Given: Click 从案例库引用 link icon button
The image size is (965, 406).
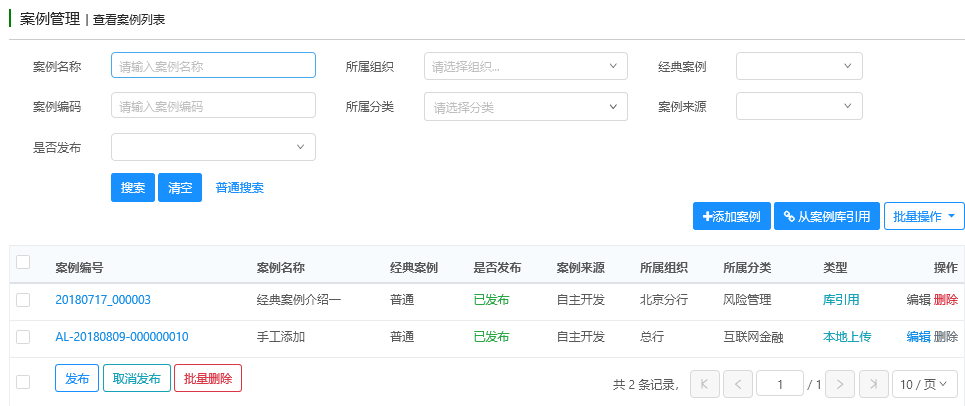Looking at the screenshot, I should tap(826, 216).
